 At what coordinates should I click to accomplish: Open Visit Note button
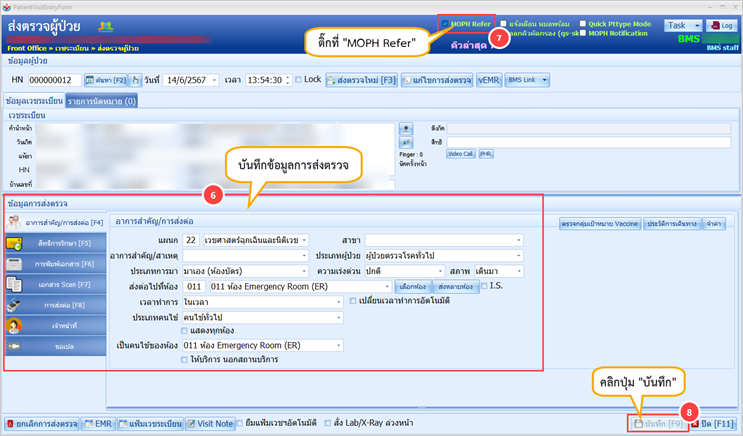[210, 424]
